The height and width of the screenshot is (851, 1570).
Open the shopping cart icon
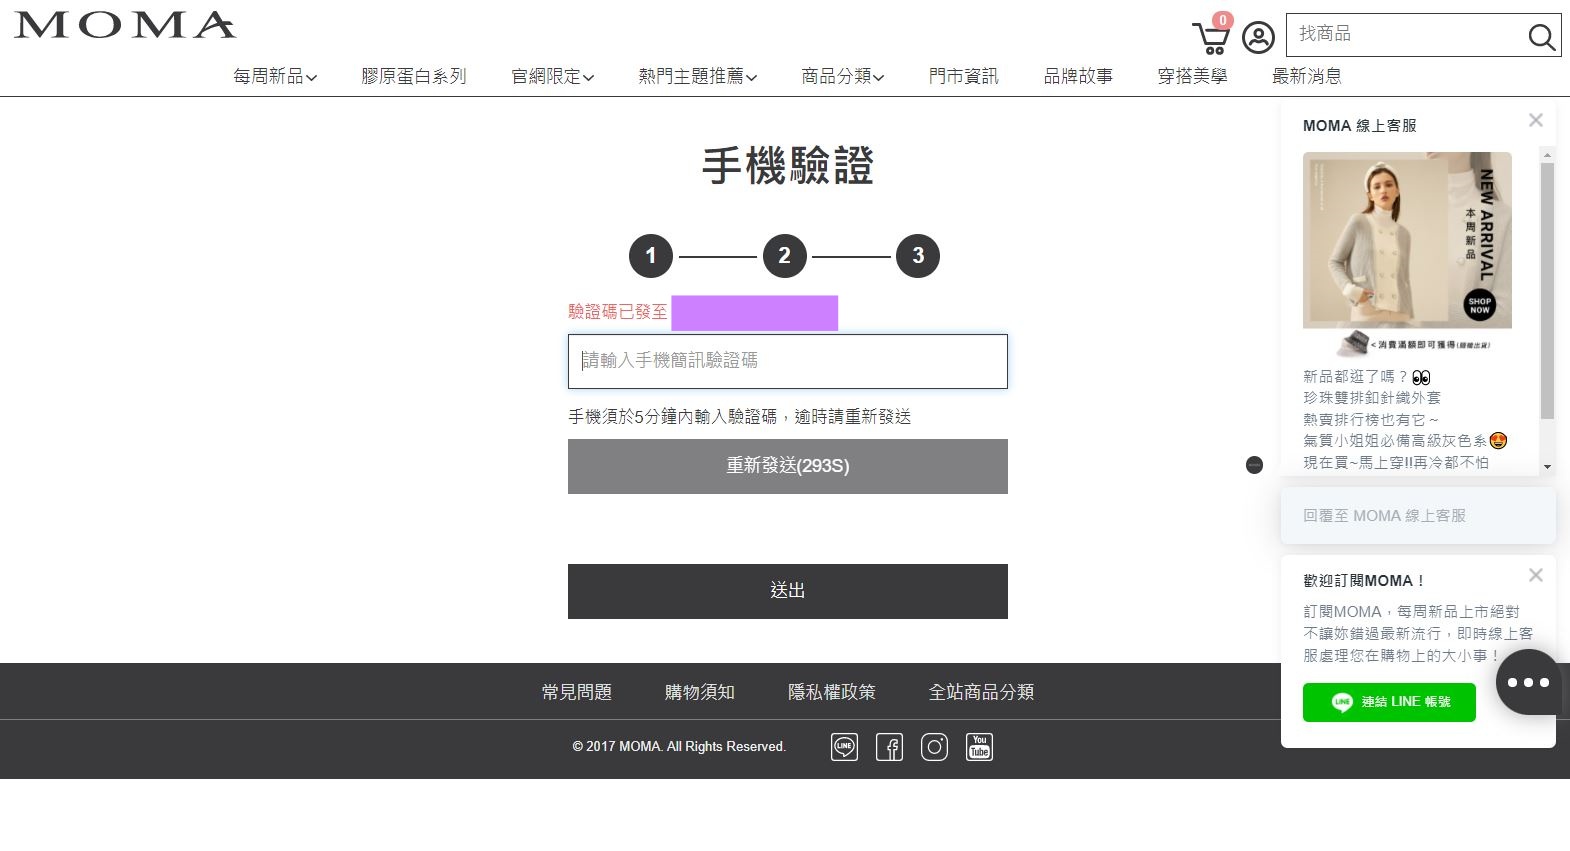point(1211,37)
